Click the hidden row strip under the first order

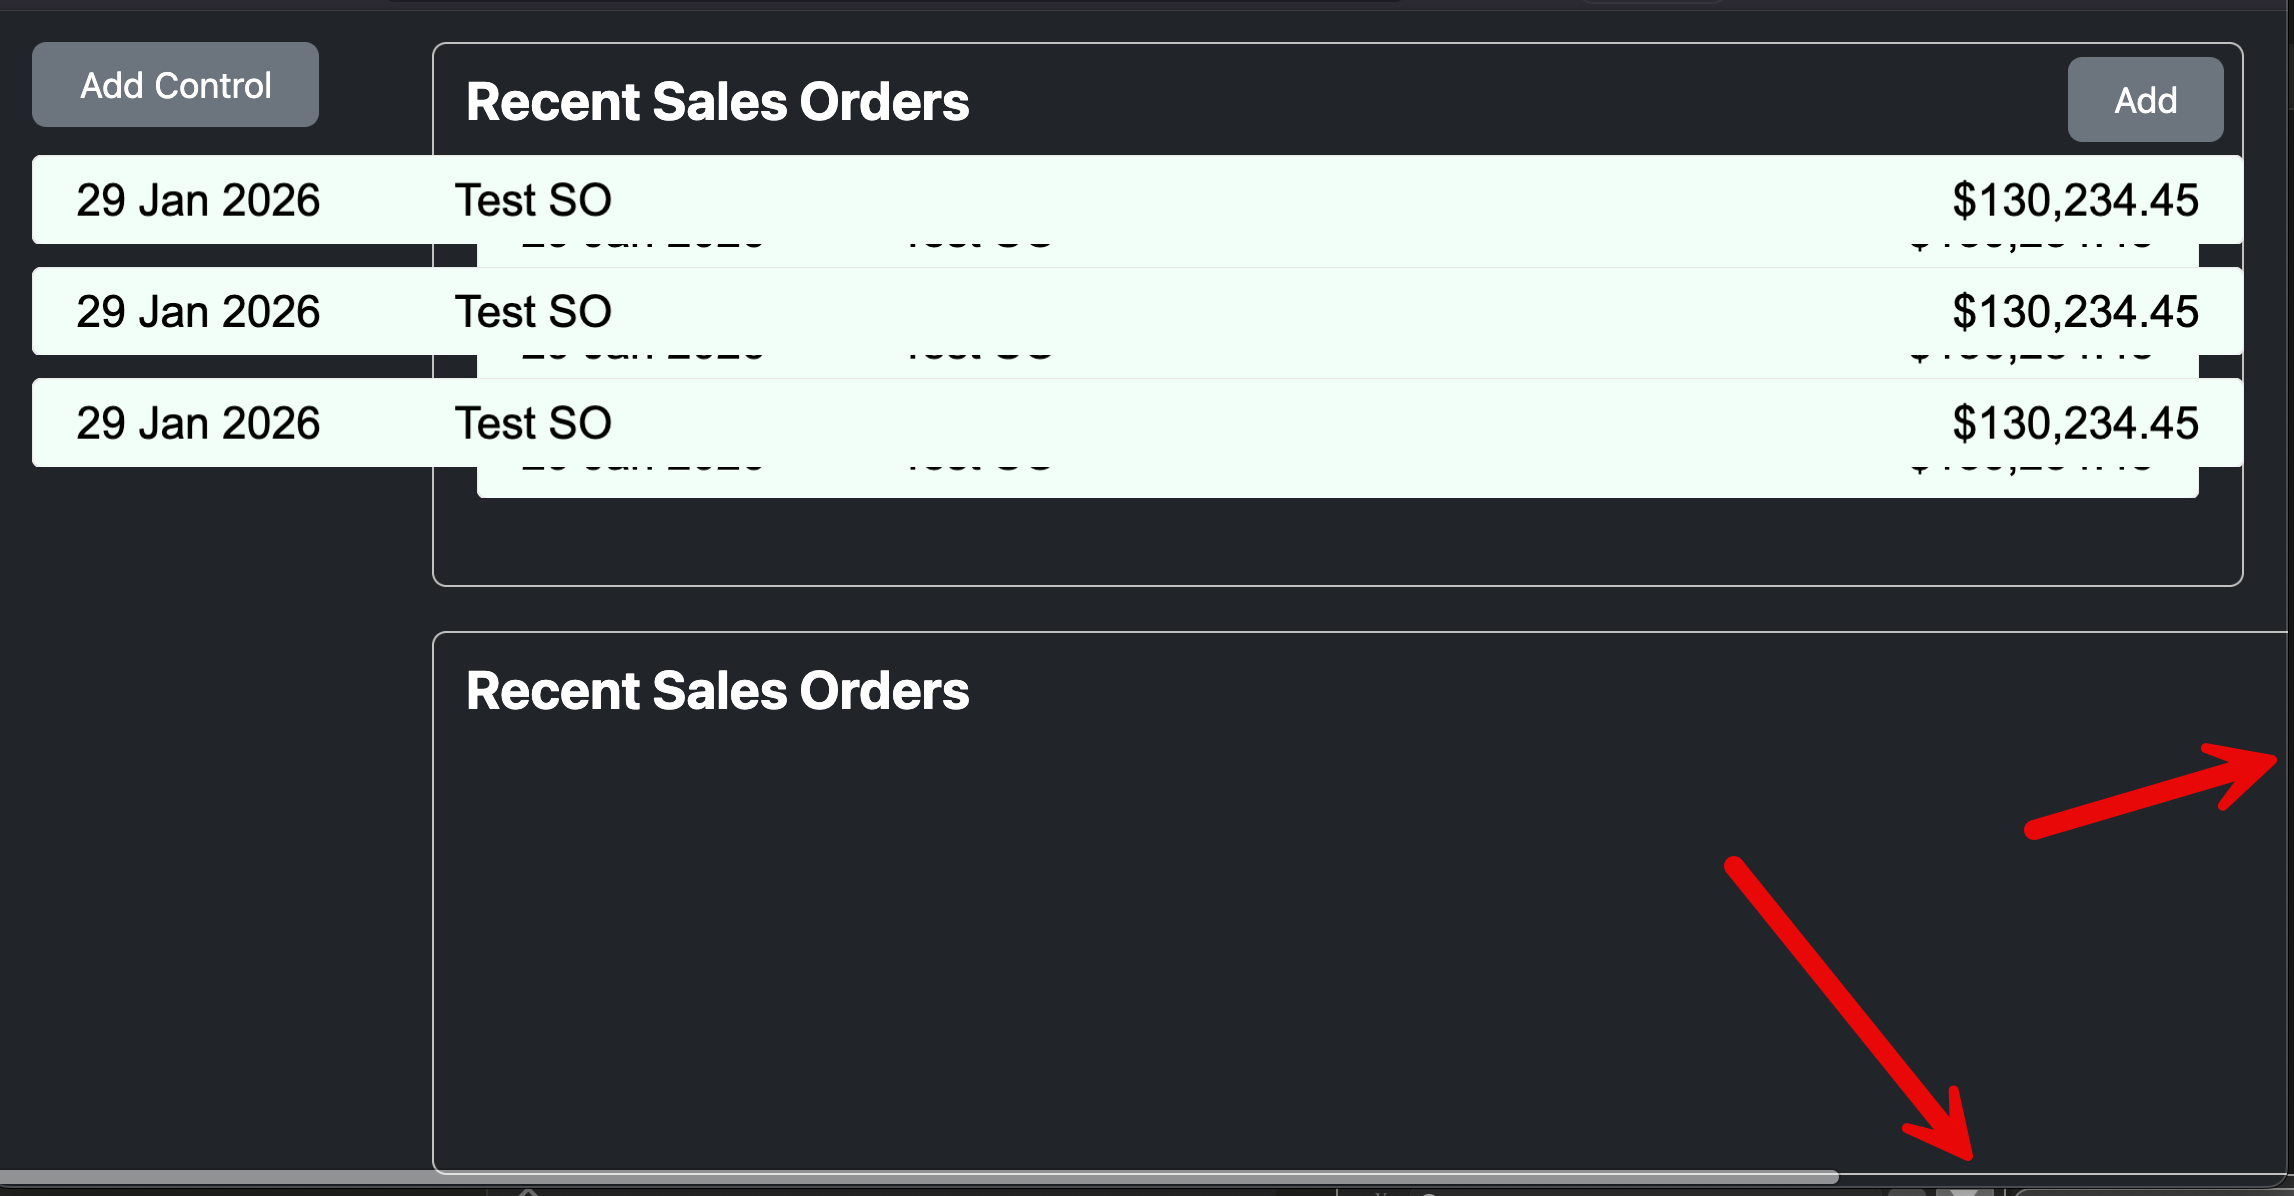(1300, 255)
